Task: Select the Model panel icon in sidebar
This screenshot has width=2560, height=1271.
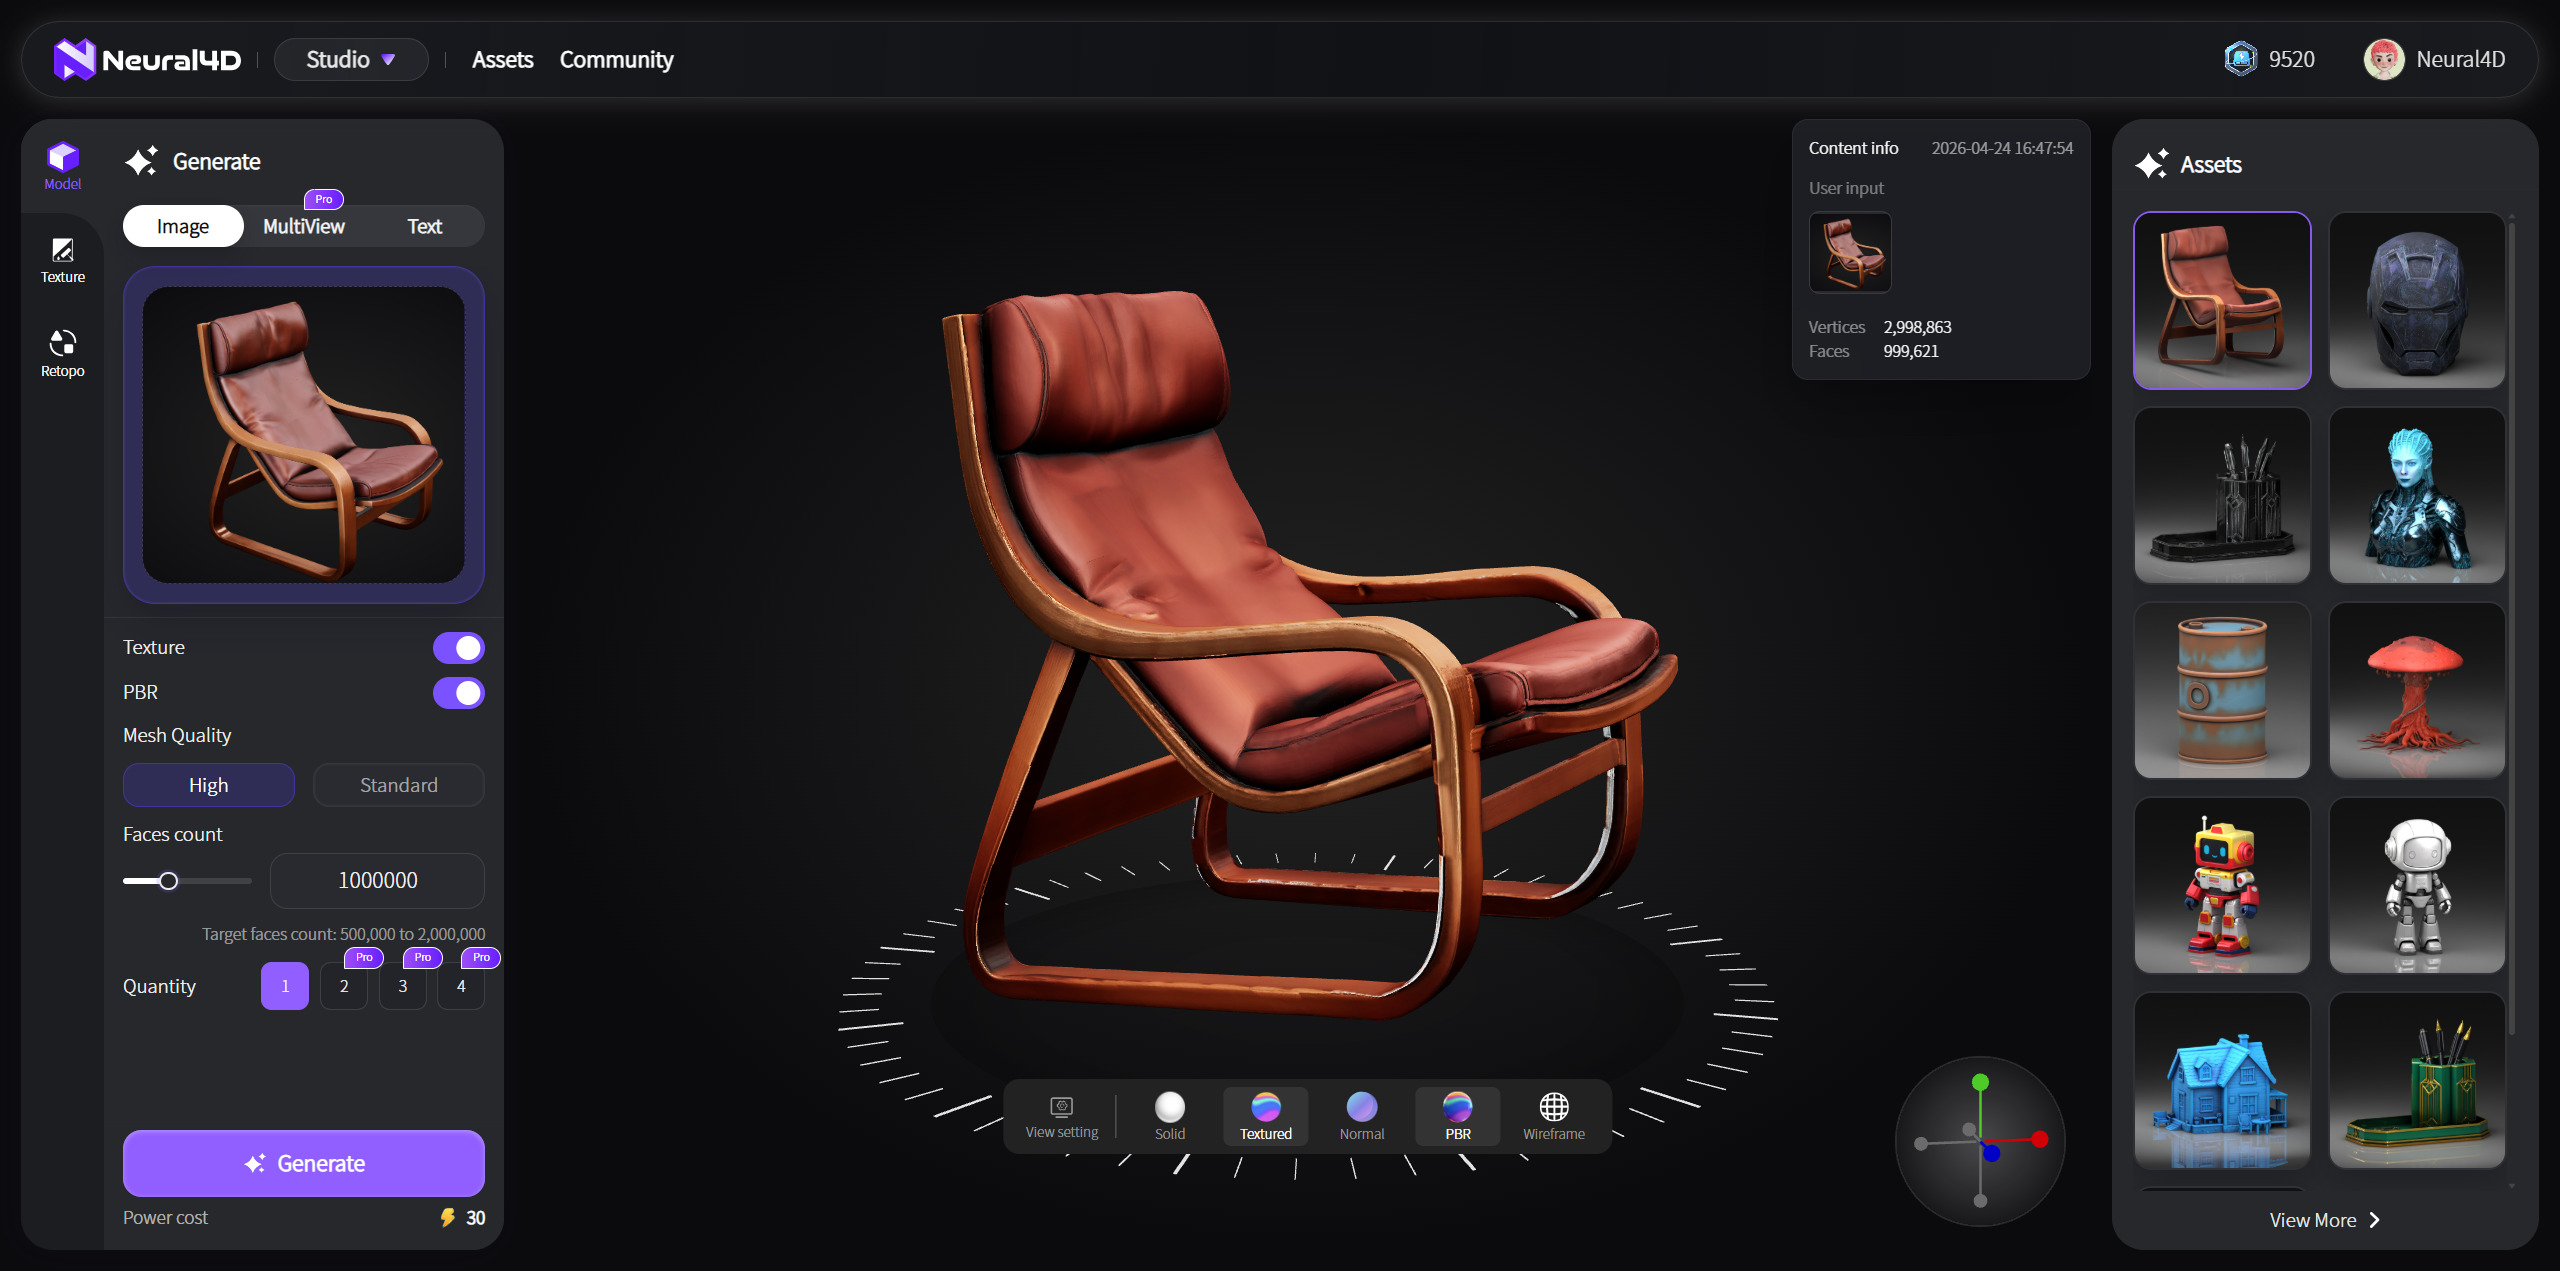Action: [x=62, y=166]
